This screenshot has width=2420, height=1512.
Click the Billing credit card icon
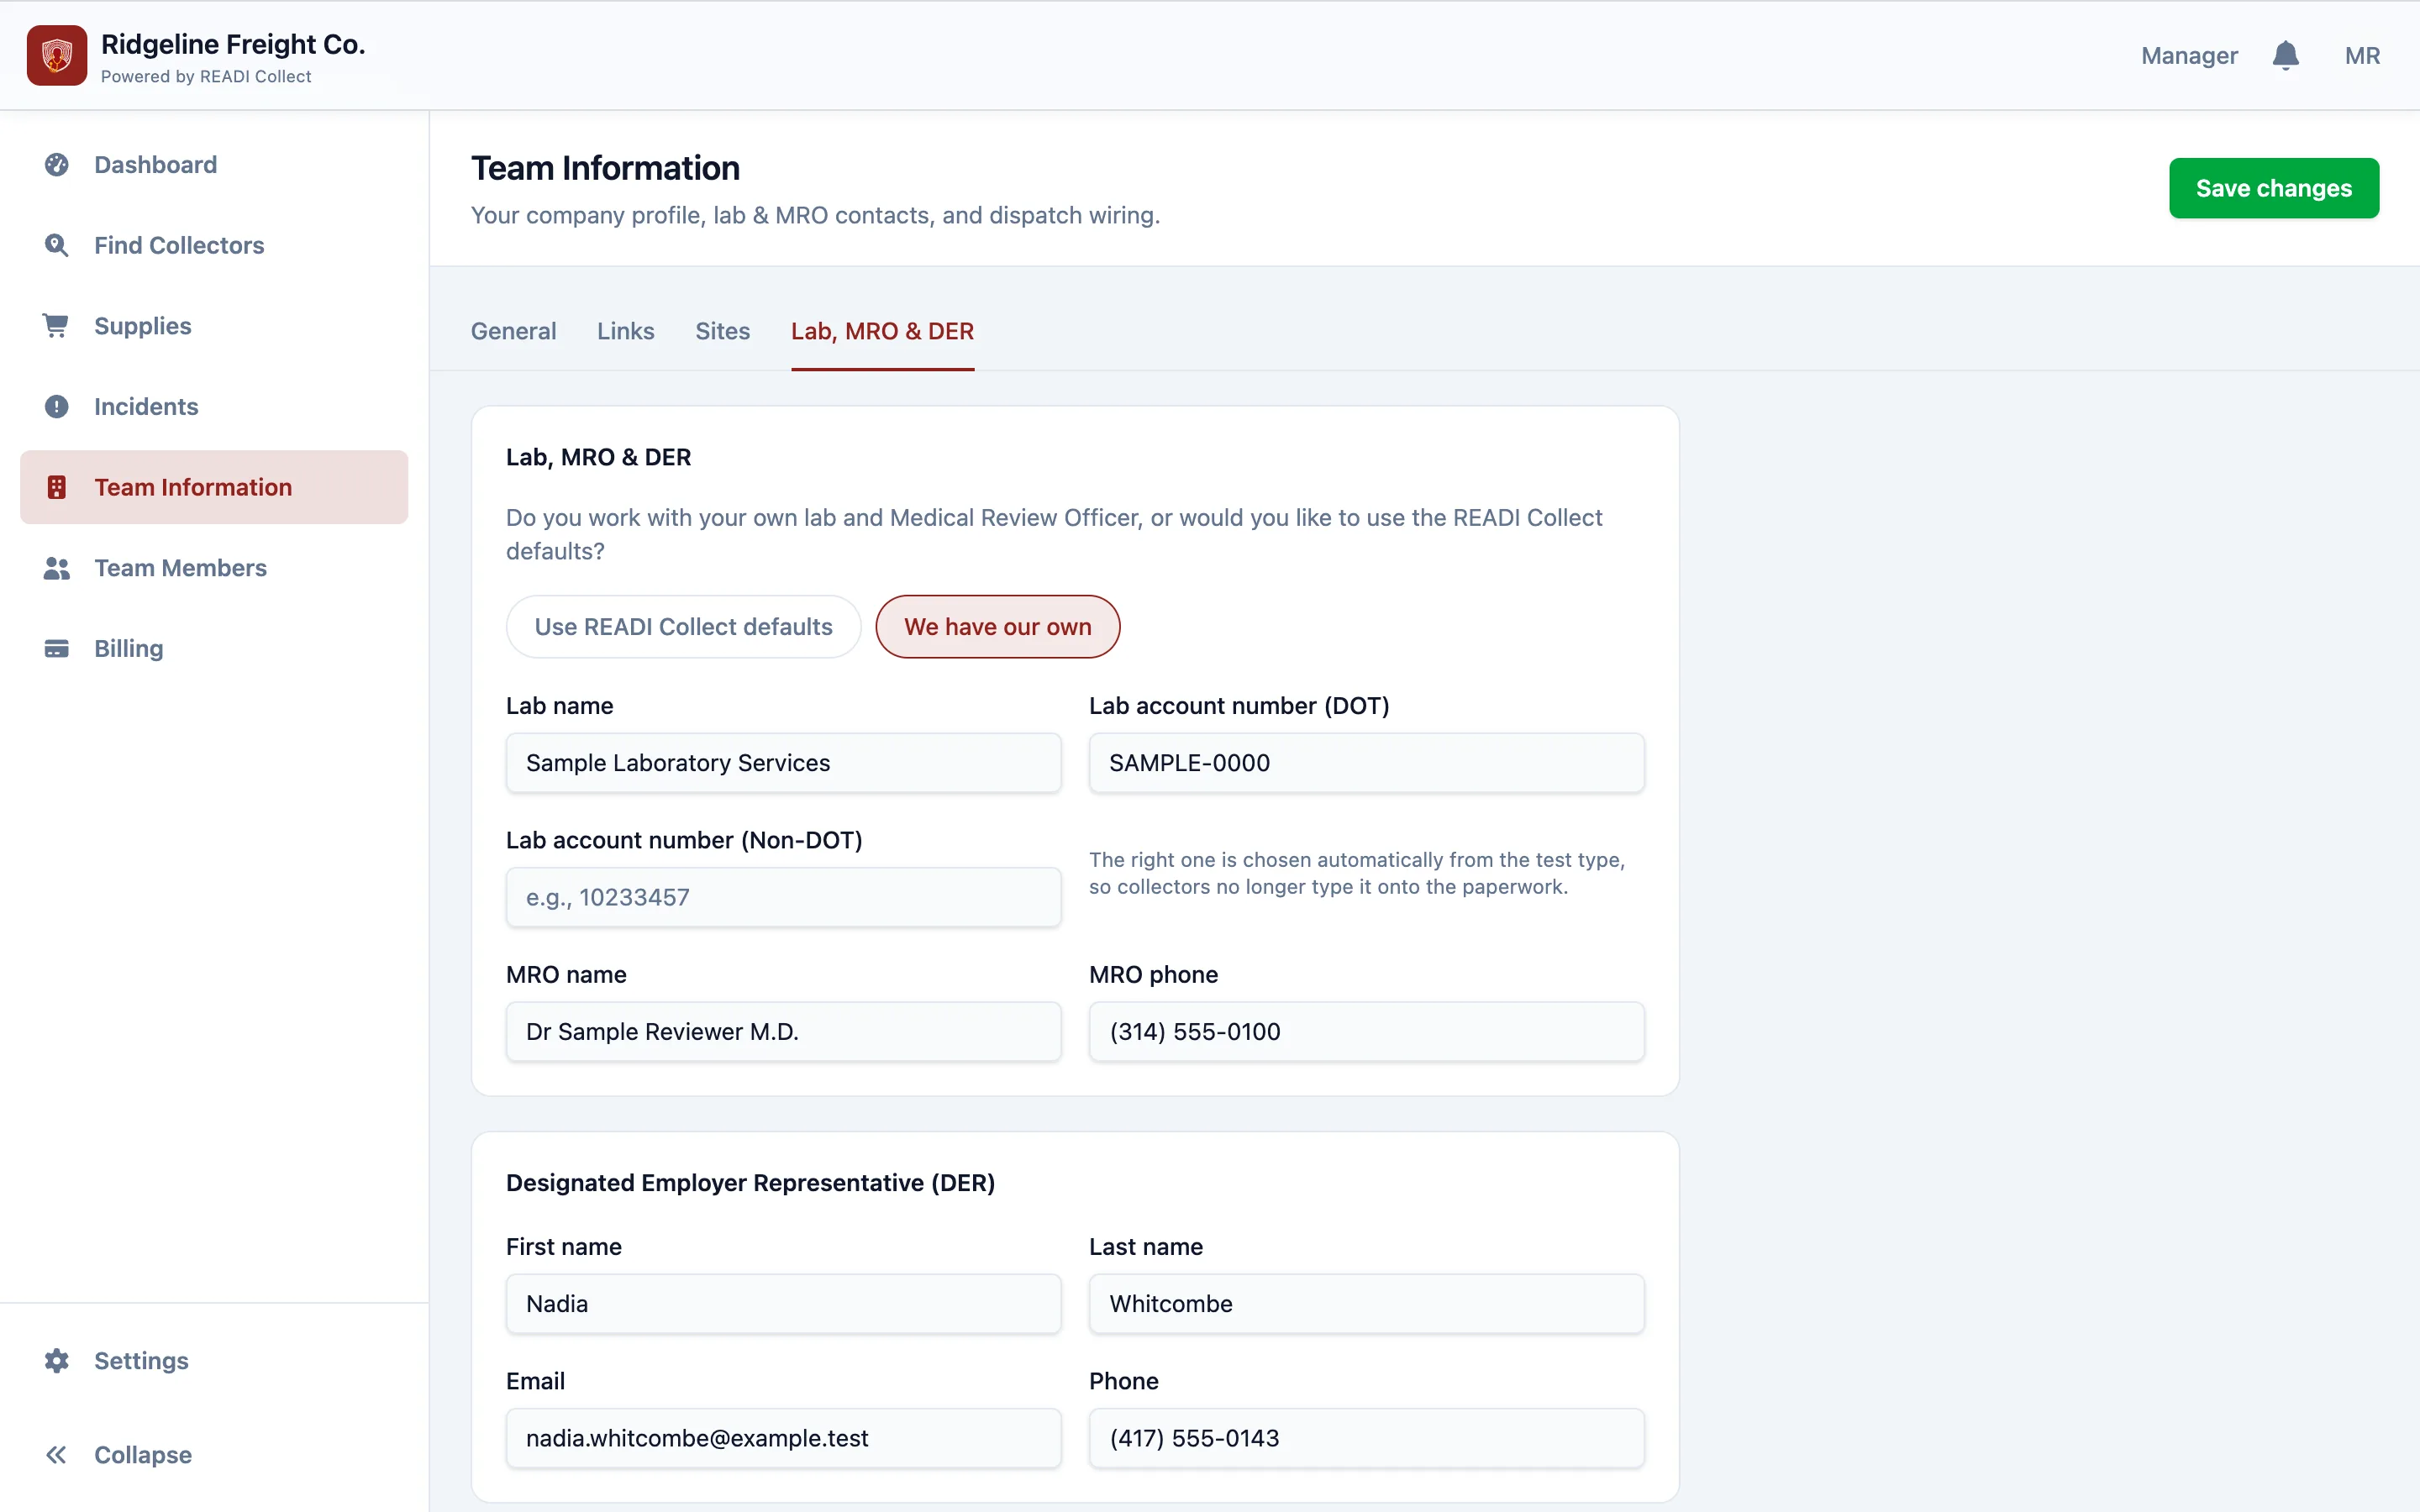57,649
